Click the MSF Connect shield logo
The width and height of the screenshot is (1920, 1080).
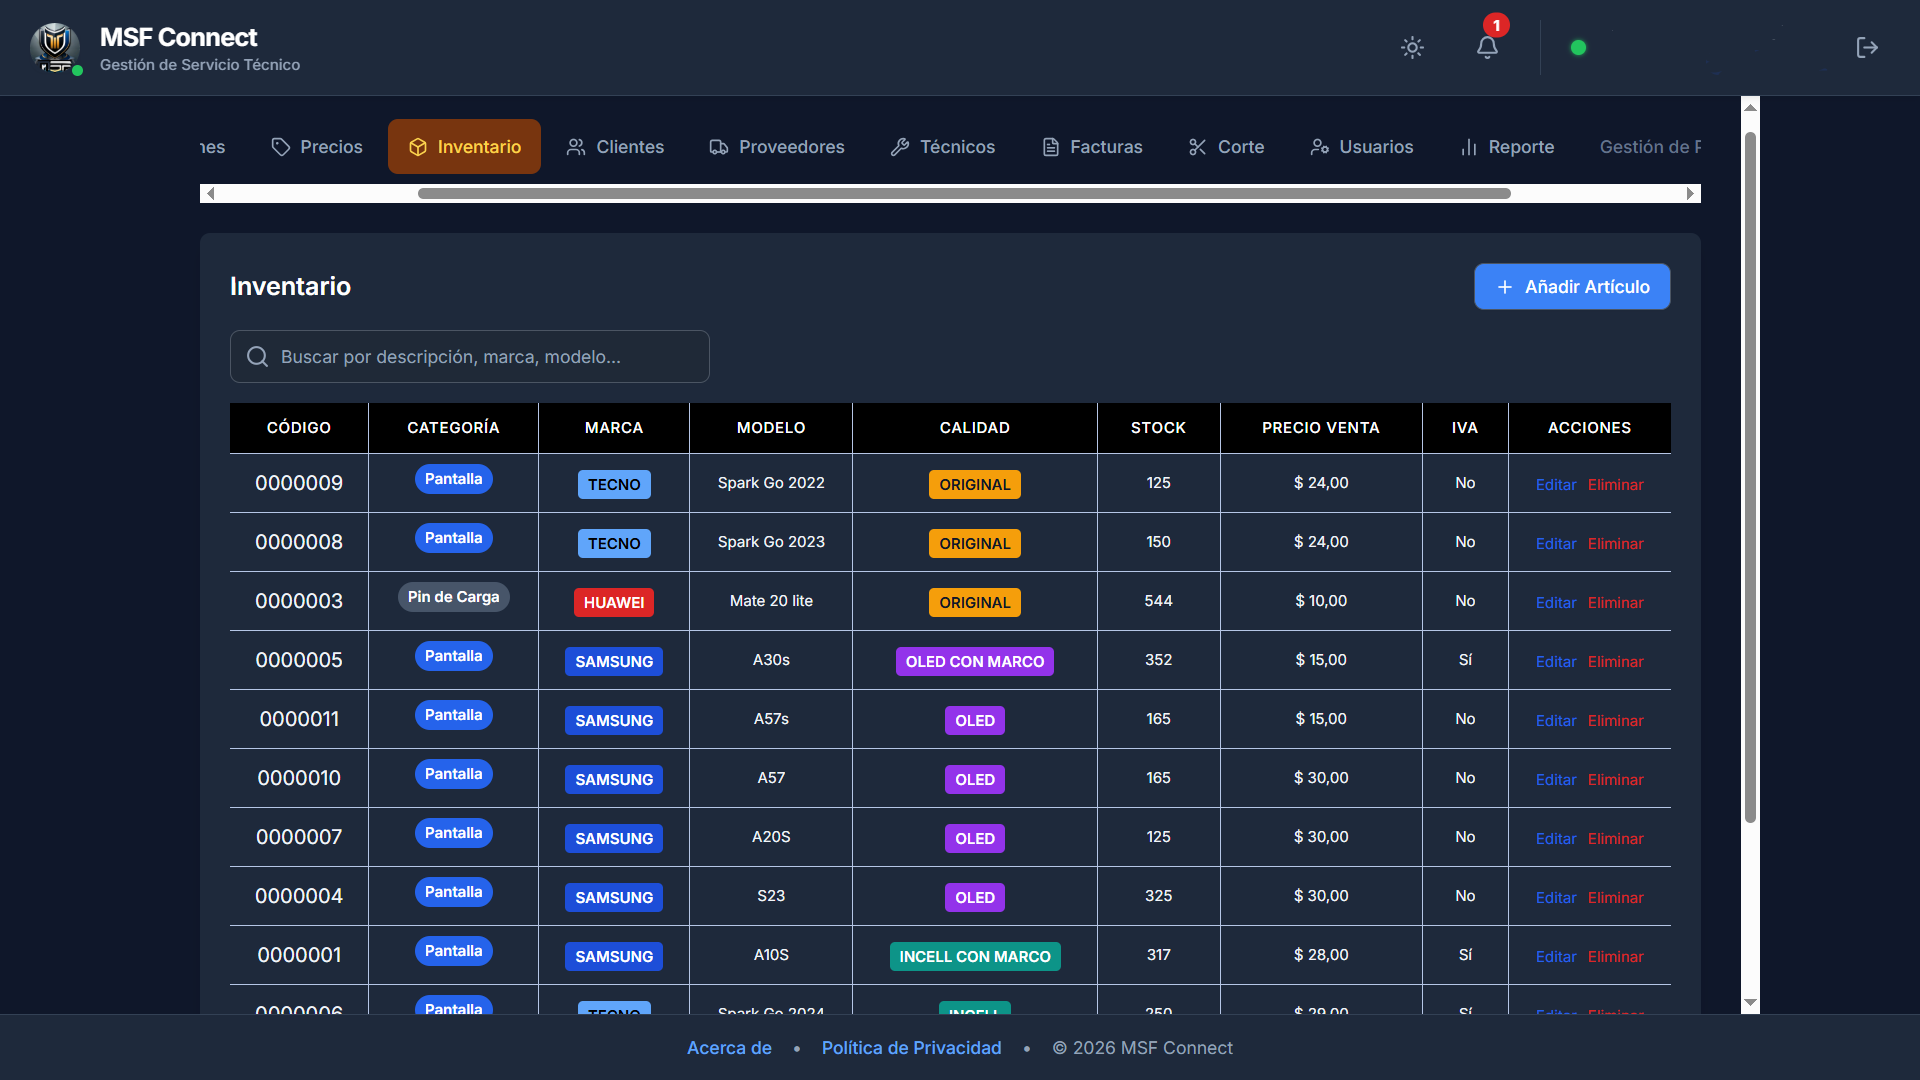click(55, 47)
